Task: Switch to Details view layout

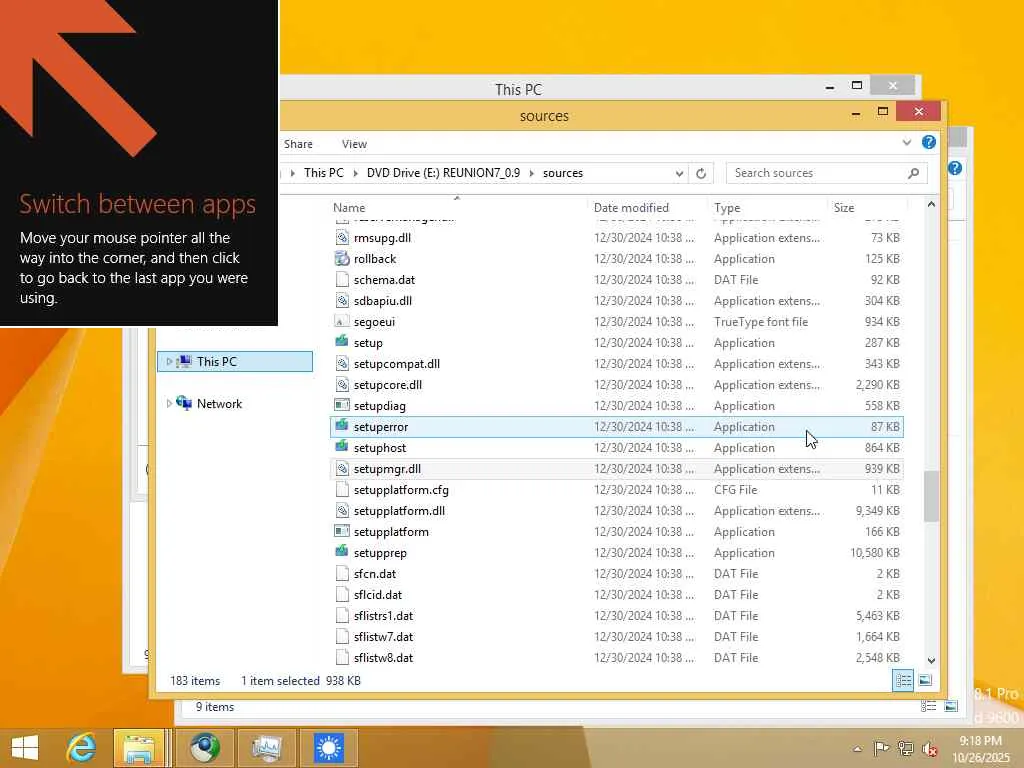Action: coord(903,680)
